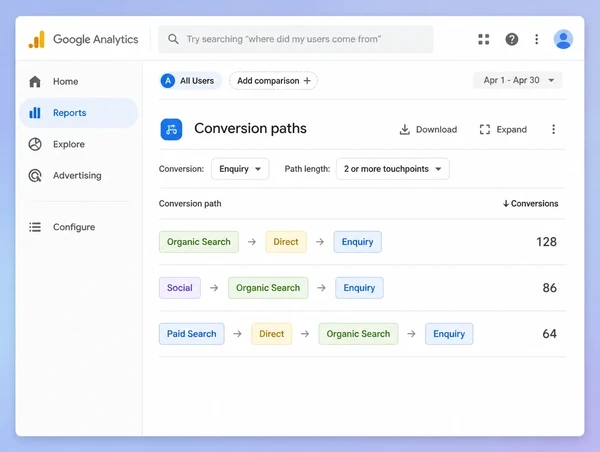The height and width of the screenshot is (452, 600).
Task: Open the apps grid icon
Action: click(484, 39)
